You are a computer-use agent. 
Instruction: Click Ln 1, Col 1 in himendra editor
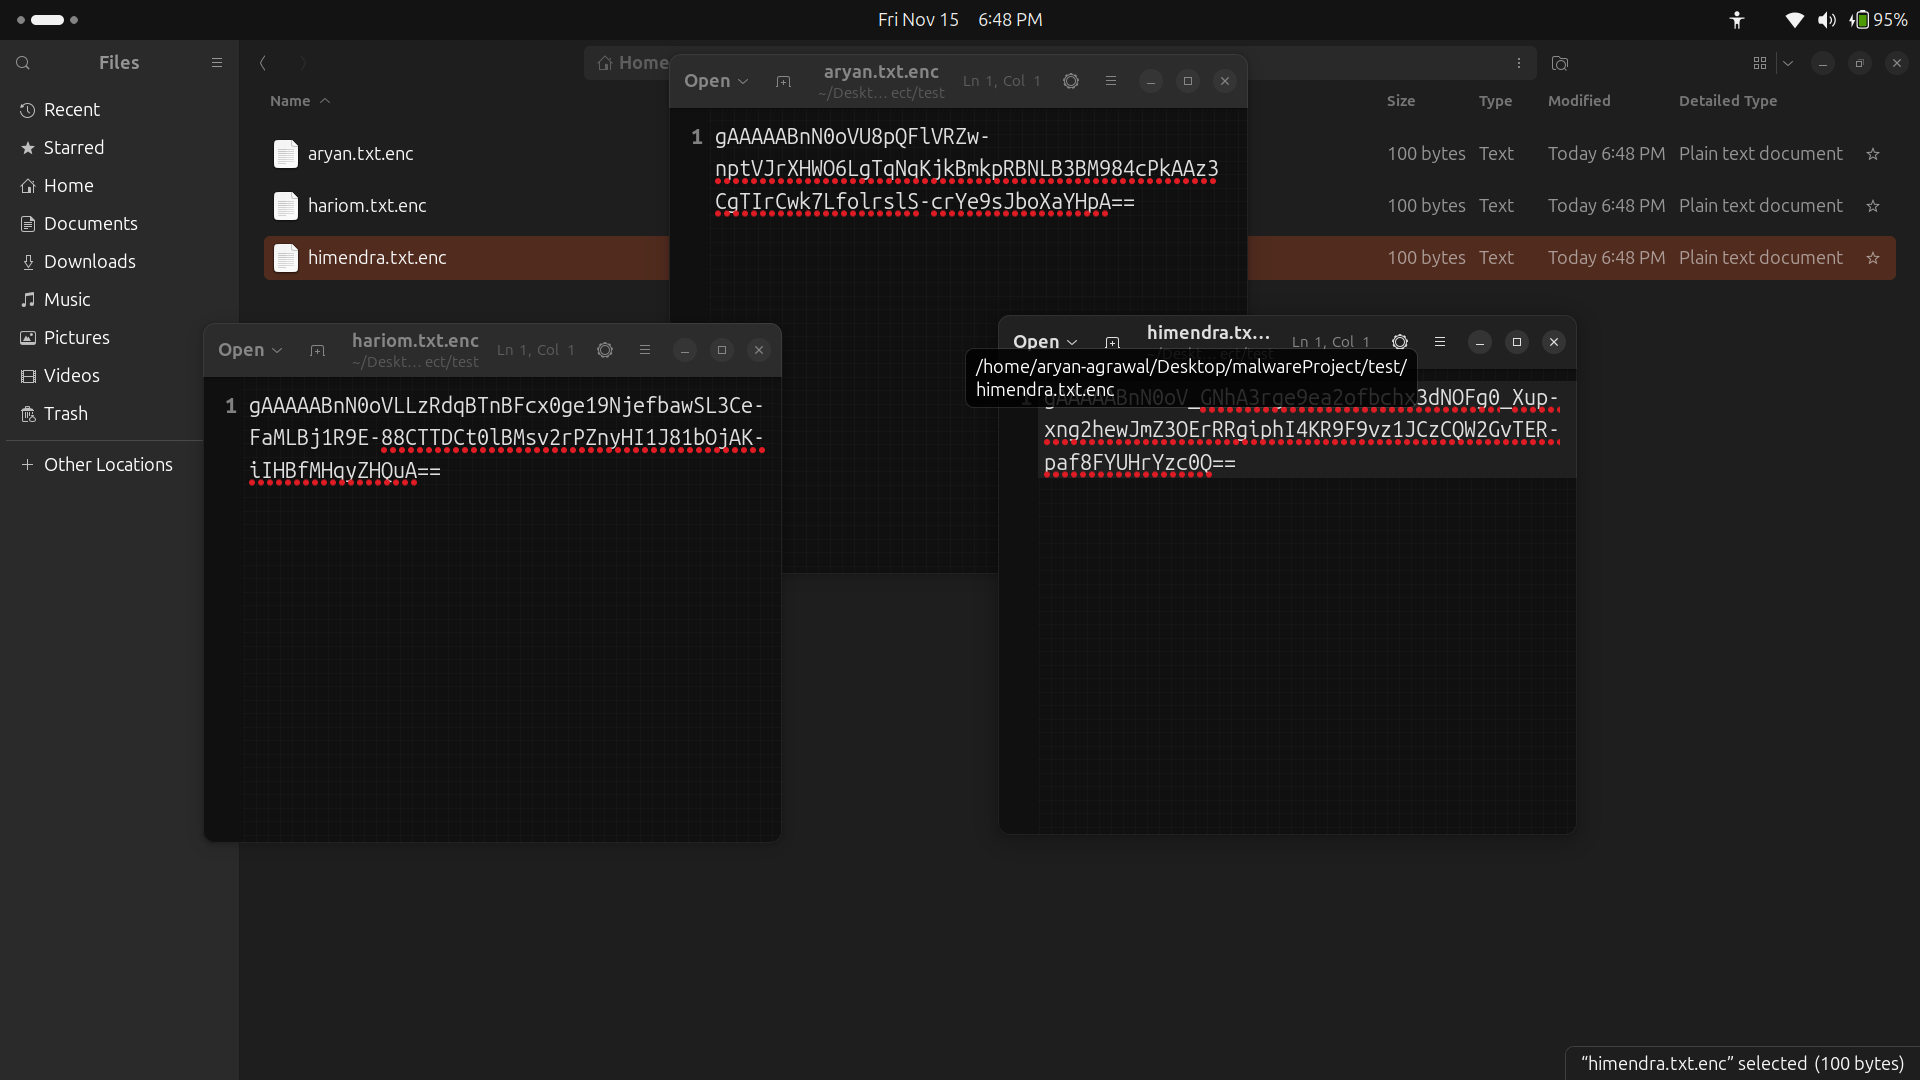(1331, 343)
